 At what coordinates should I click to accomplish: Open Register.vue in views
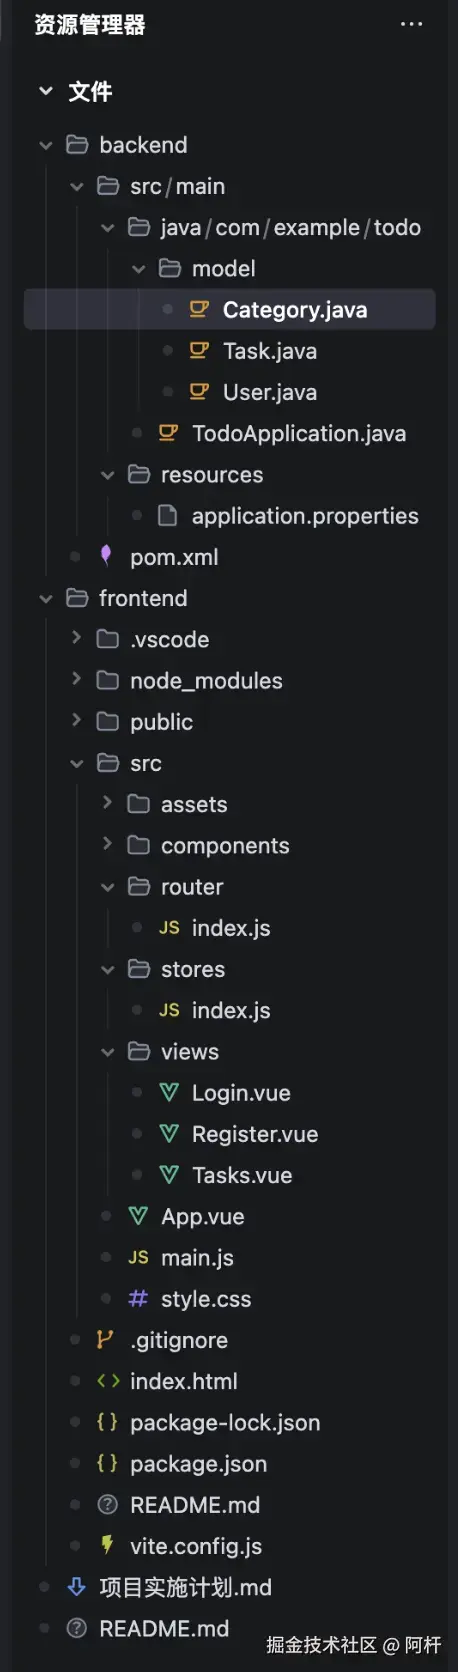pyautogui.click(x=254, y=1134)
